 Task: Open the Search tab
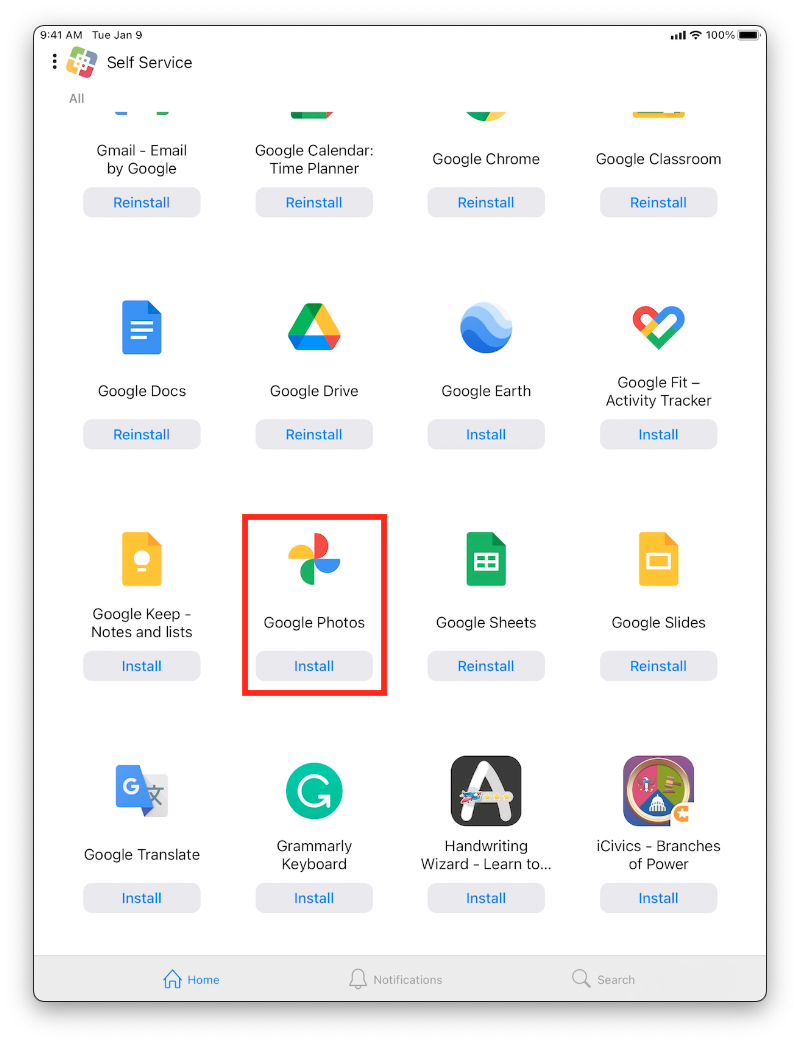(x=603, y=979)
